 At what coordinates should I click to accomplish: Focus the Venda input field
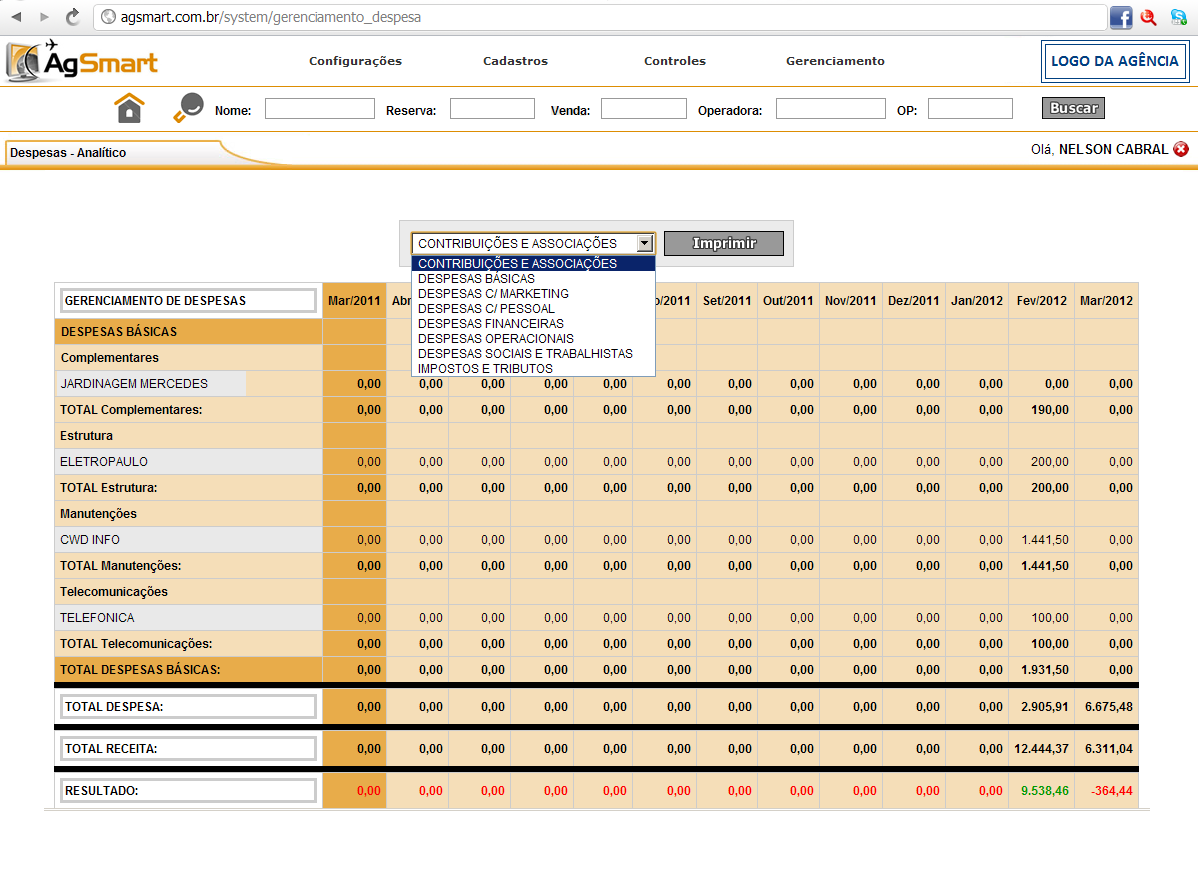point(643,108)
